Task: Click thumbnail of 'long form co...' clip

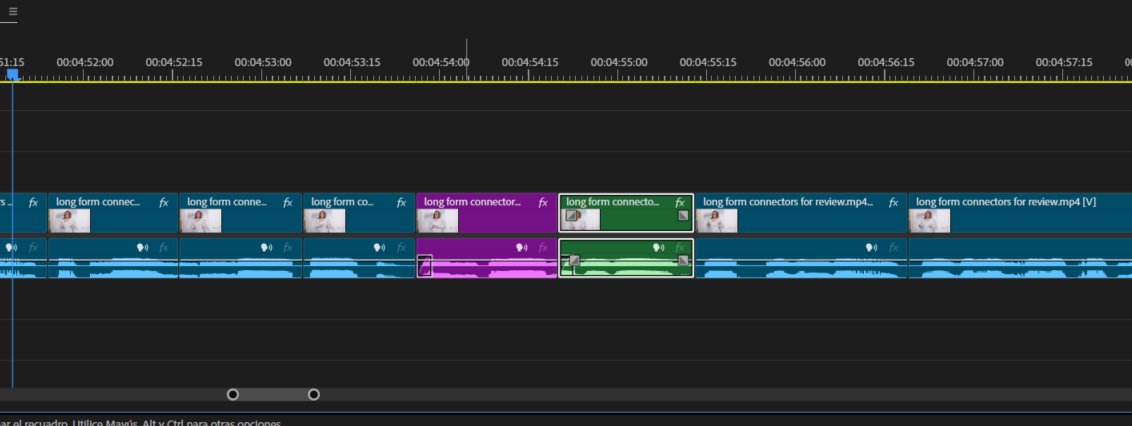Action: (x=325, y=221)
